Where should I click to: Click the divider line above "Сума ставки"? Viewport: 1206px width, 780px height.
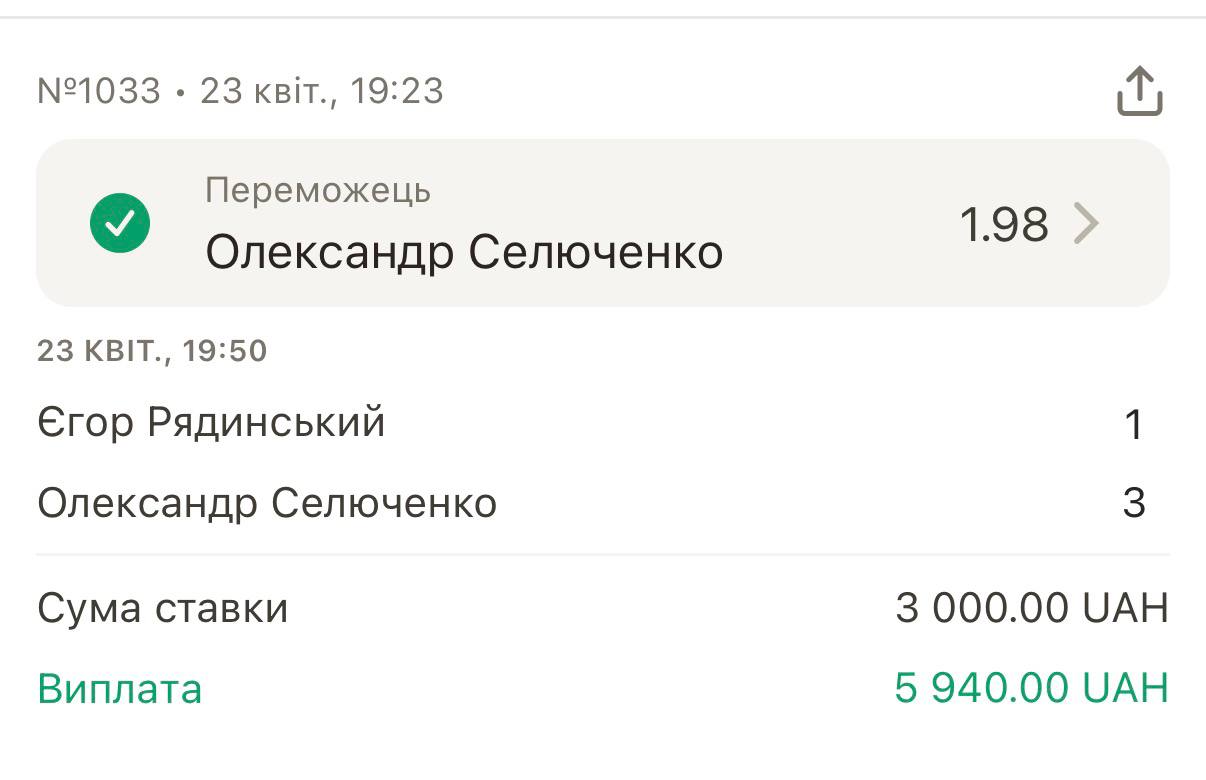[x=603, y=554]
